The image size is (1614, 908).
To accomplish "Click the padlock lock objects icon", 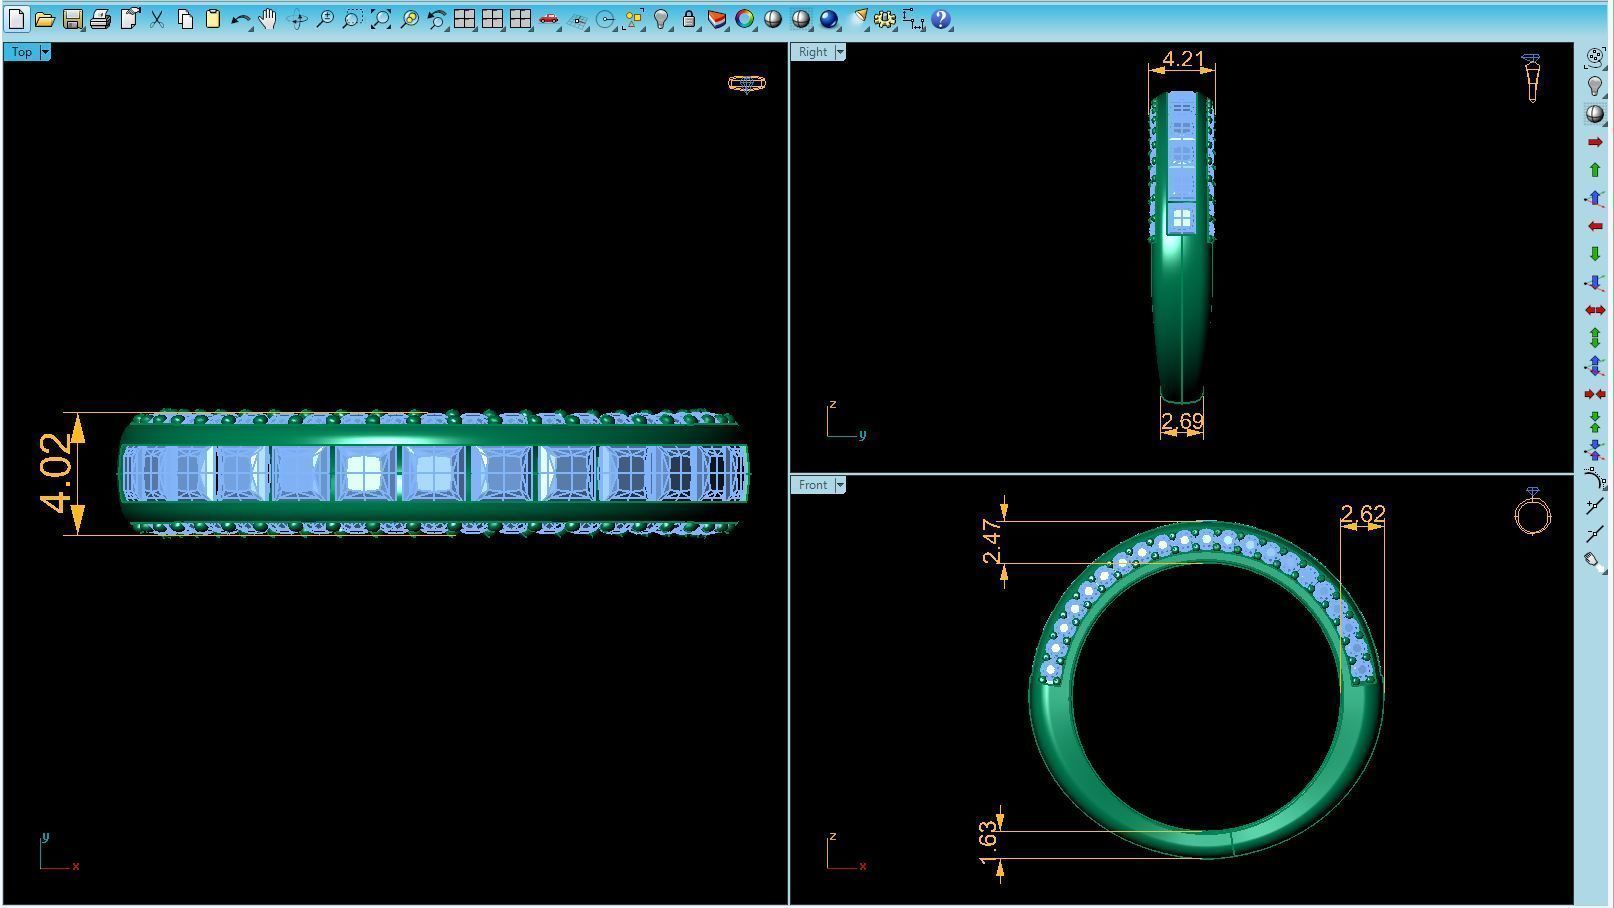I will click(x=689, y=19).
